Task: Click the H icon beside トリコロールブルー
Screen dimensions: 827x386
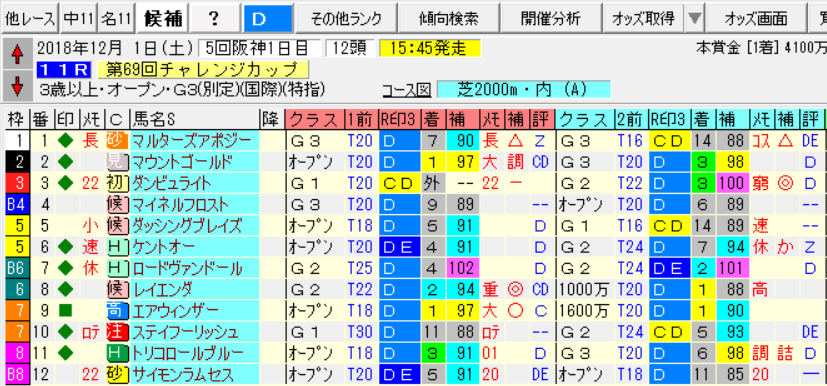Action: click(118, 354)
